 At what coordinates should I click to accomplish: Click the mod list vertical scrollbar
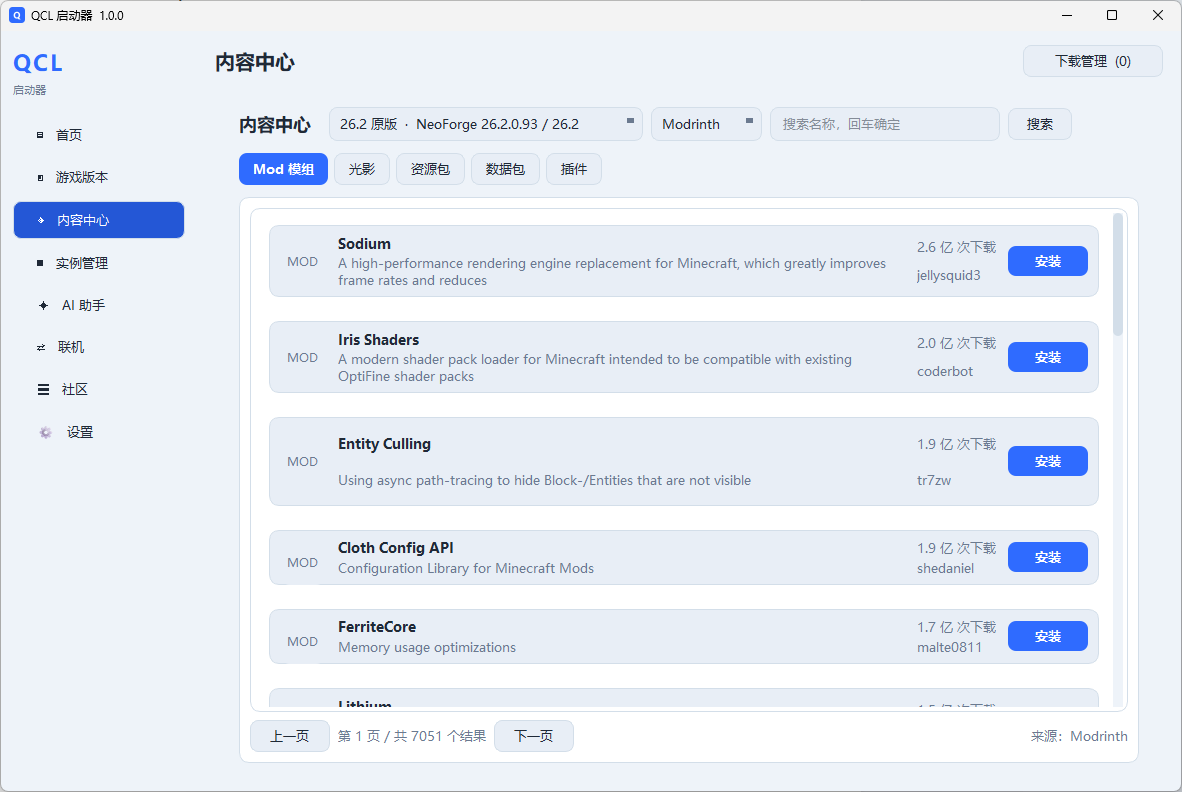tap(1118, 274)
